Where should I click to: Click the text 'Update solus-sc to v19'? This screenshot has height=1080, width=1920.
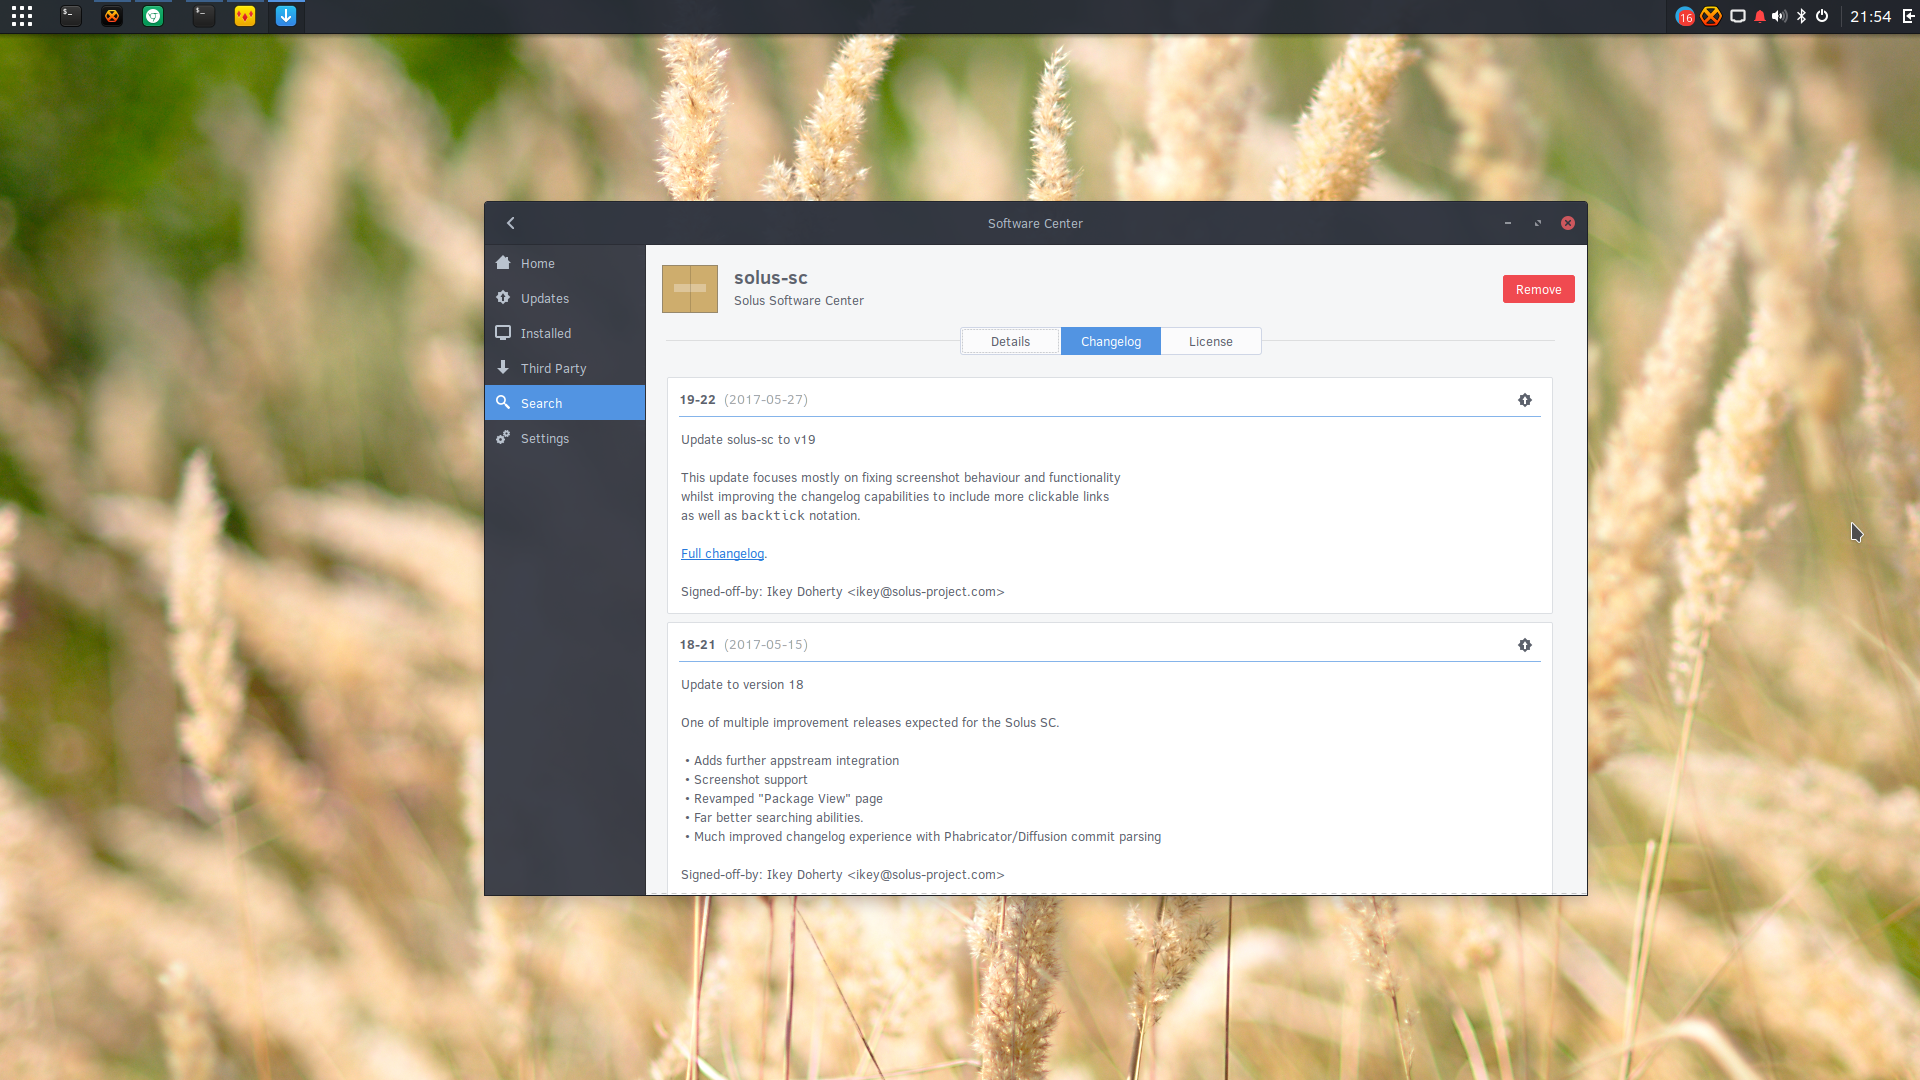pos(748,440)
